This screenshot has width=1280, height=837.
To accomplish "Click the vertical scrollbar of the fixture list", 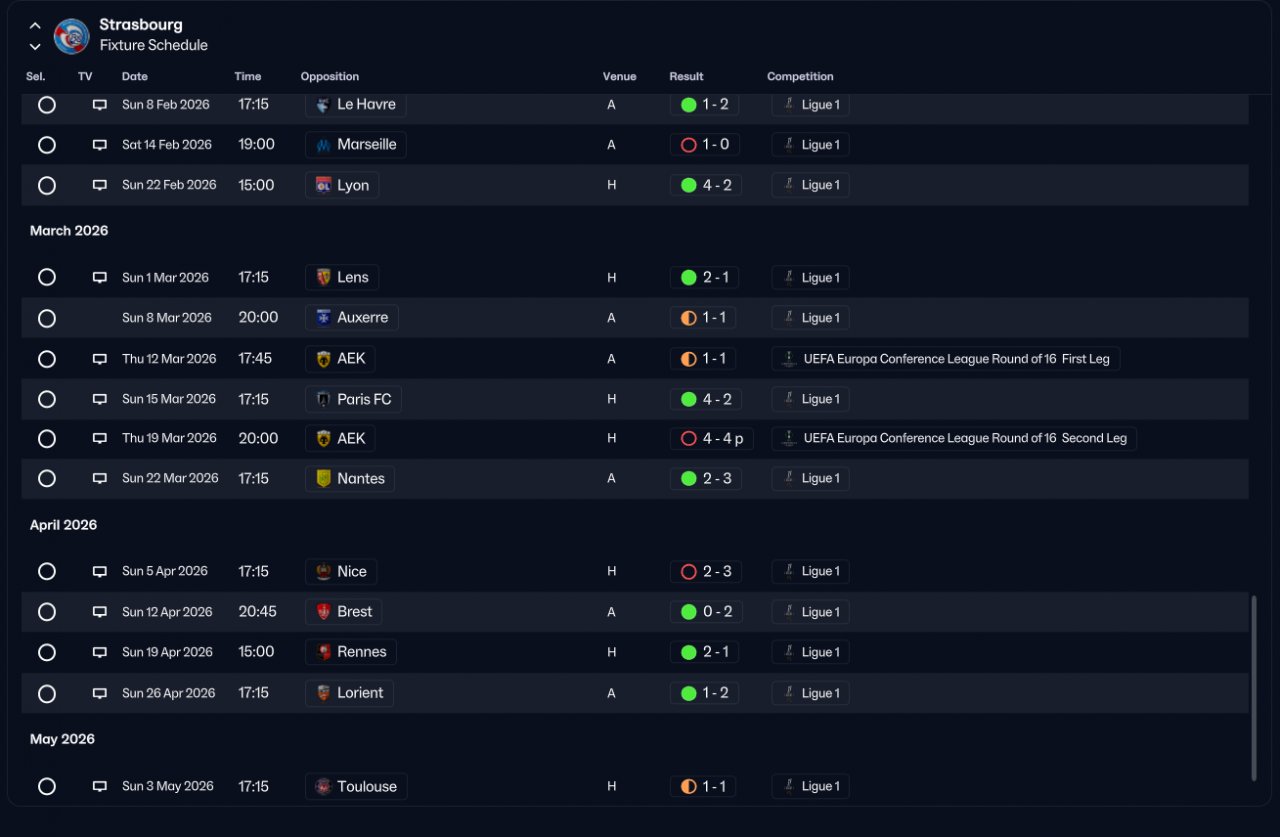I will (1254, 689).
